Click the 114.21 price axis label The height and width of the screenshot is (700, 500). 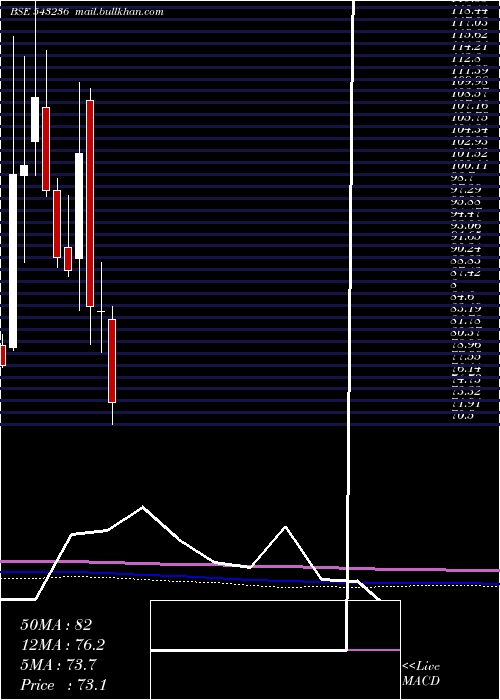[x=469, y=46]
